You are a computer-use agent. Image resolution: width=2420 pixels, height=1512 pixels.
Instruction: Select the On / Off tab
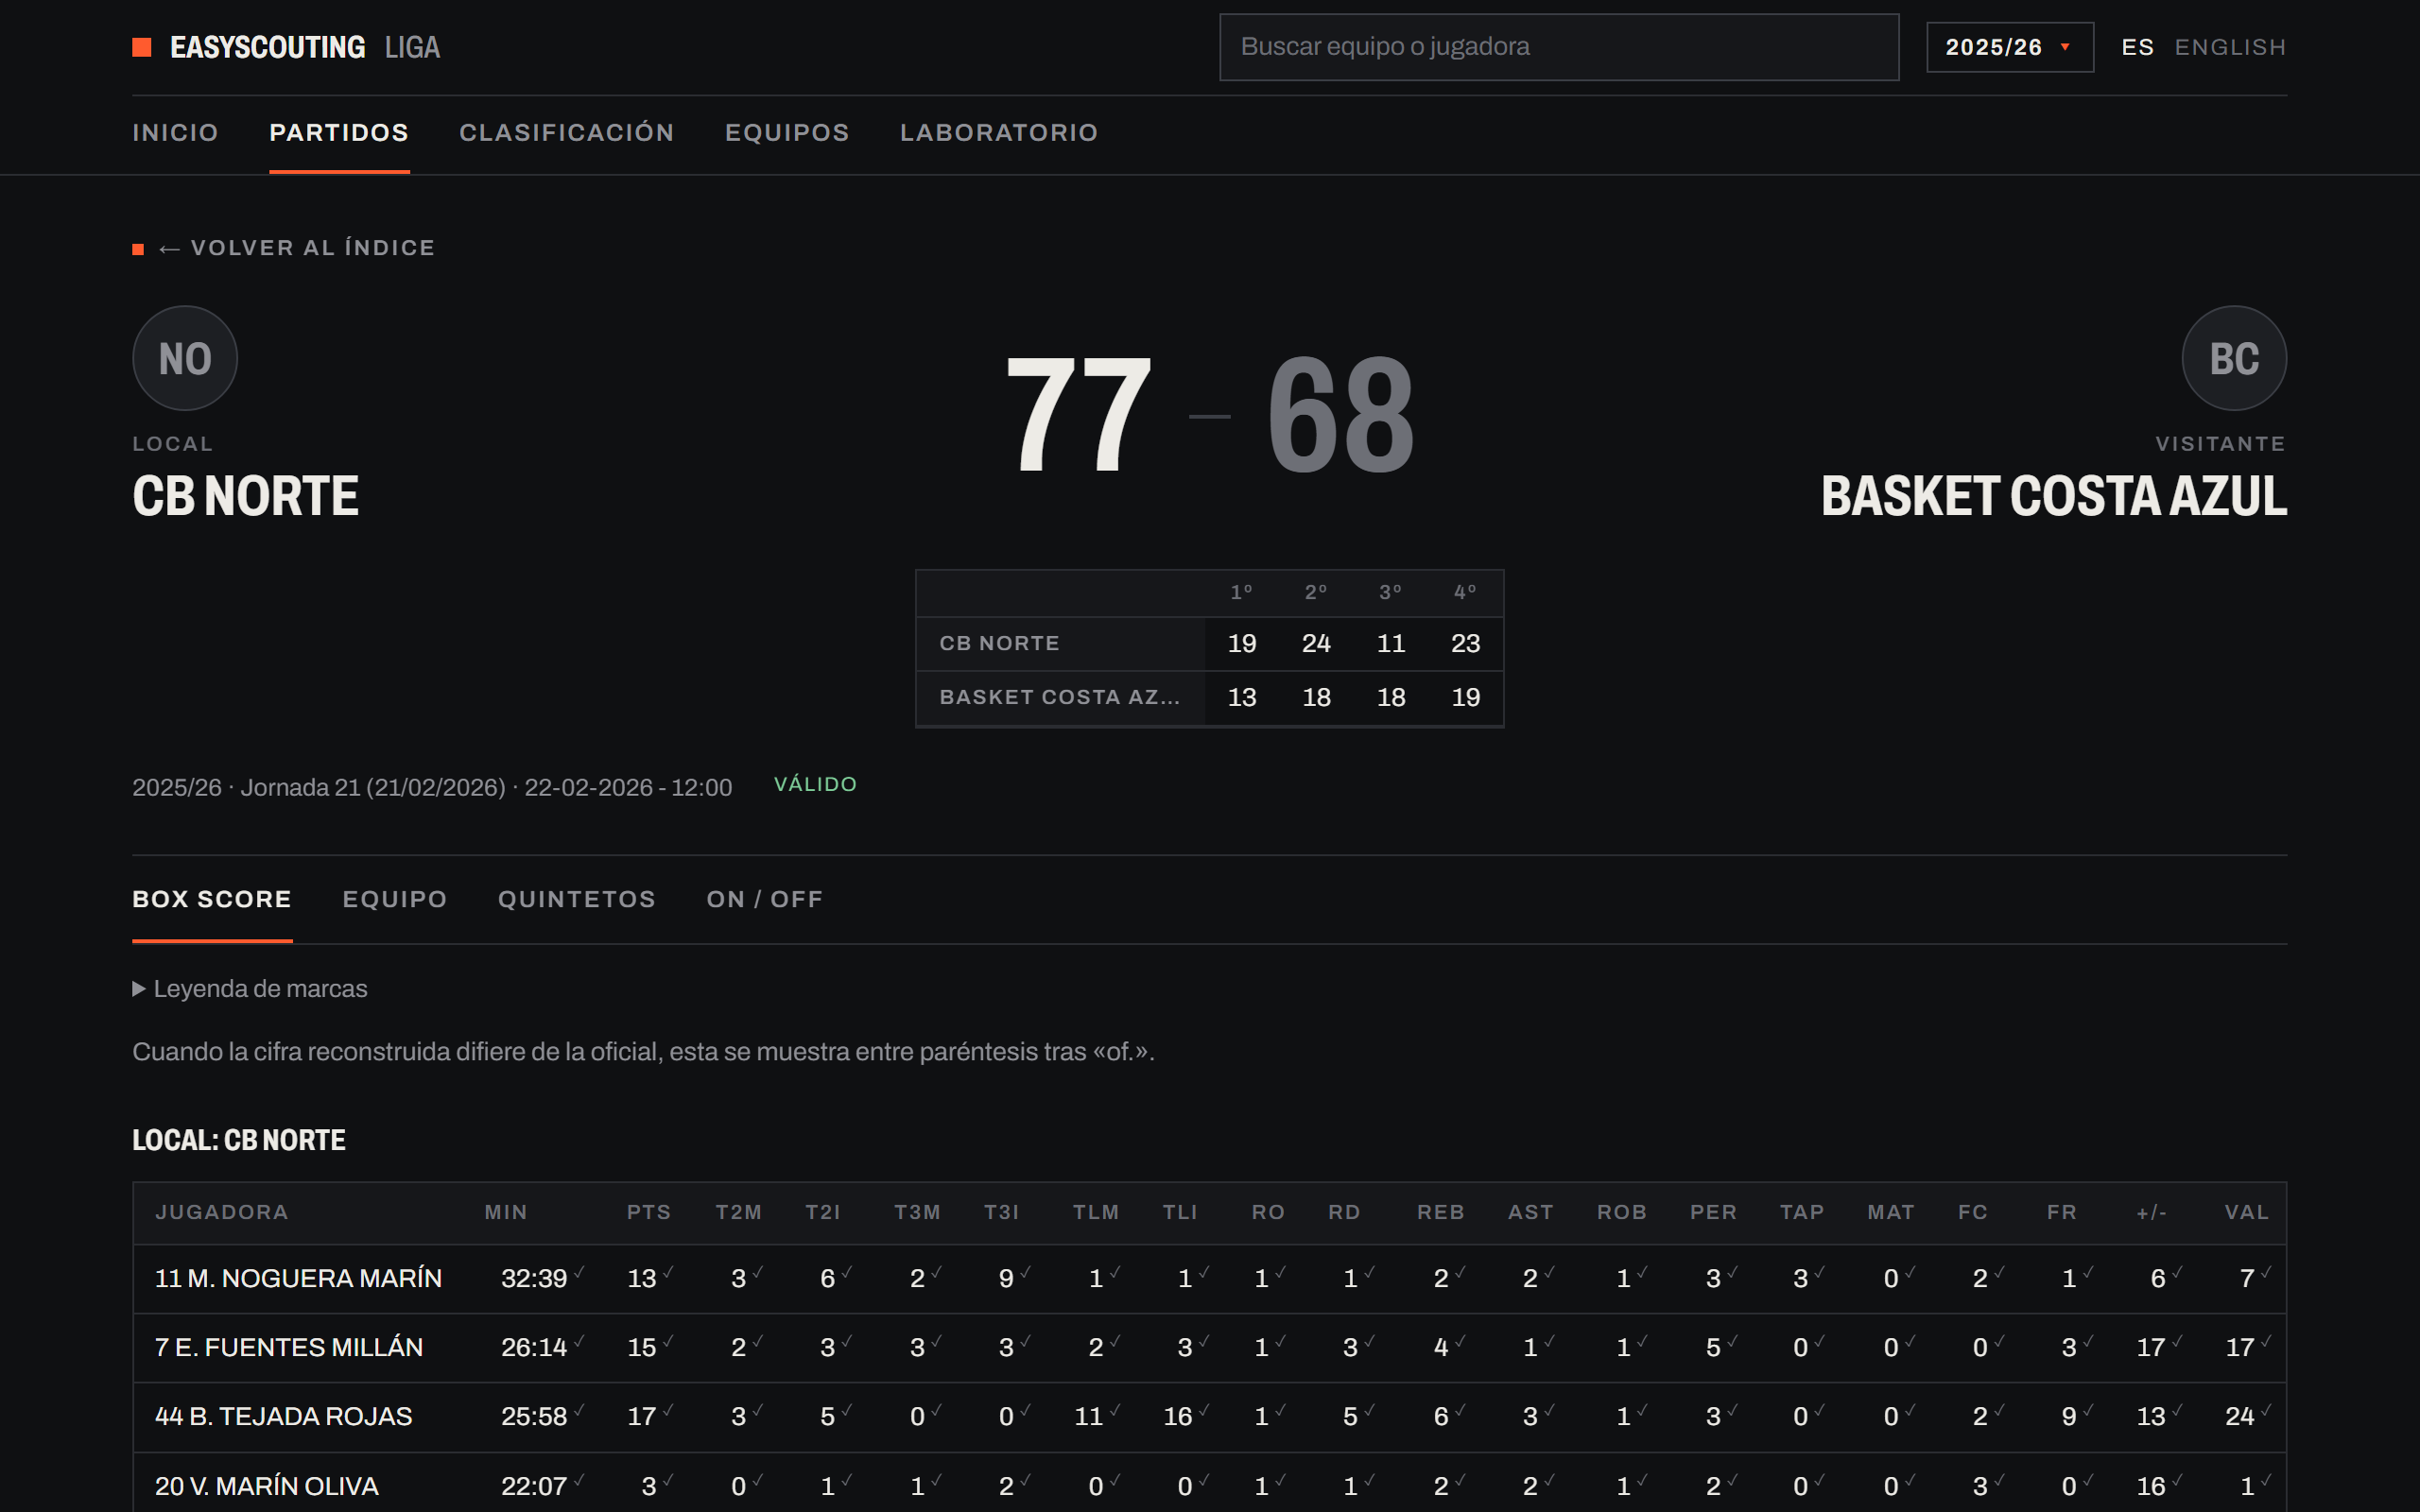click(x=765, y=899)
